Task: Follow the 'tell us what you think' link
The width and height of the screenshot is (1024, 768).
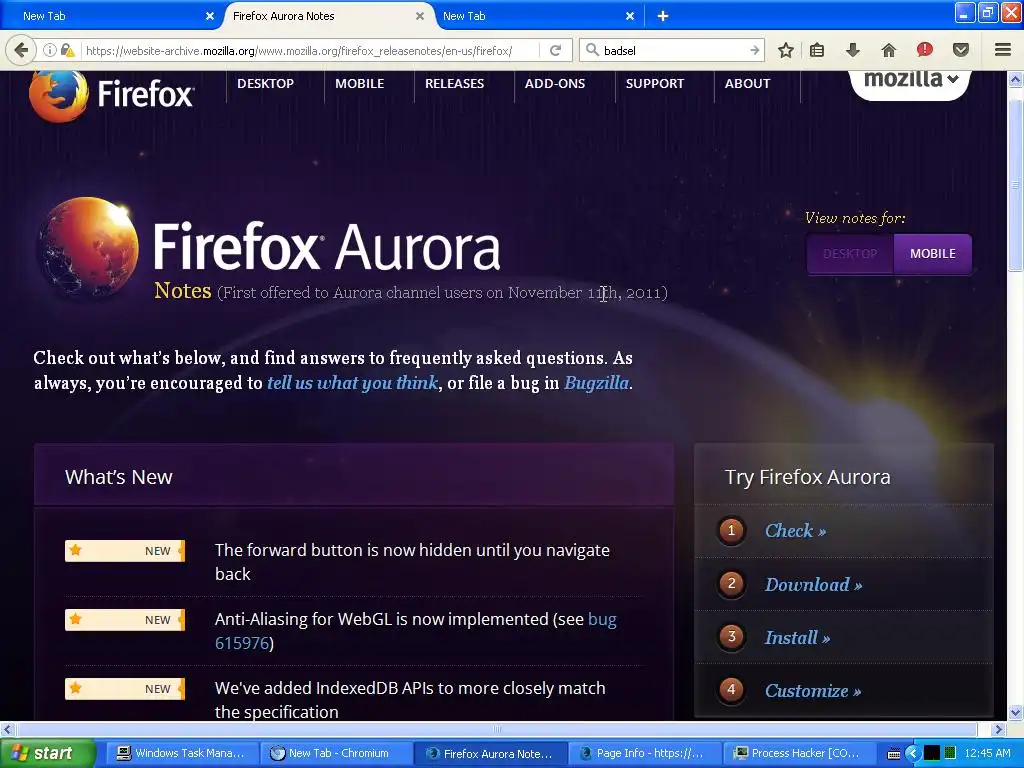Action: [x=352, y=383]
